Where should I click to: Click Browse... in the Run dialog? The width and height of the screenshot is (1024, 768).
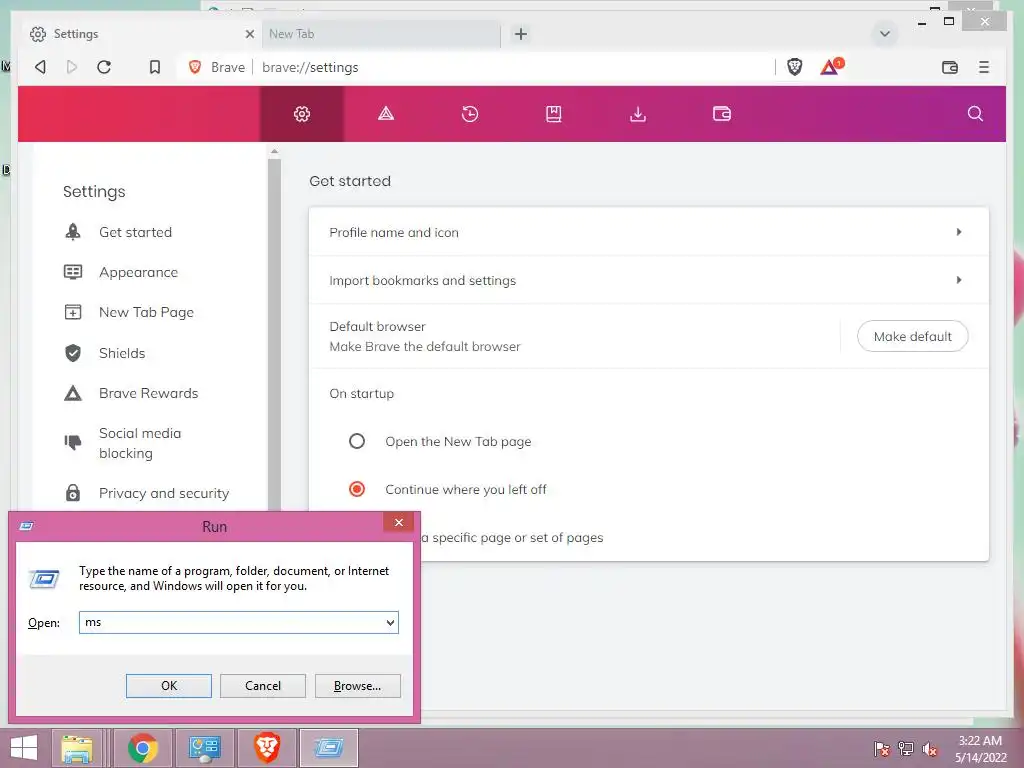(357, 686)
